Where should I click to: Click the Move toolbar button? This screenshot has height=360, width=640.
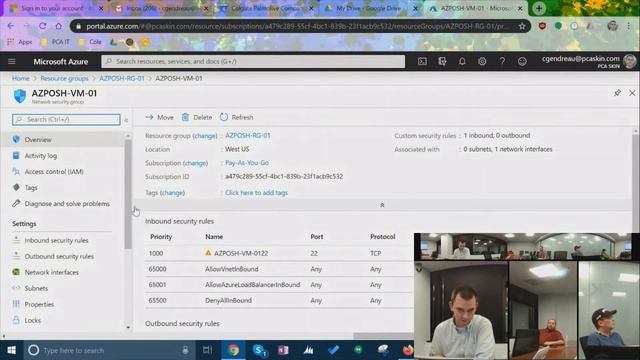[160, 117]
